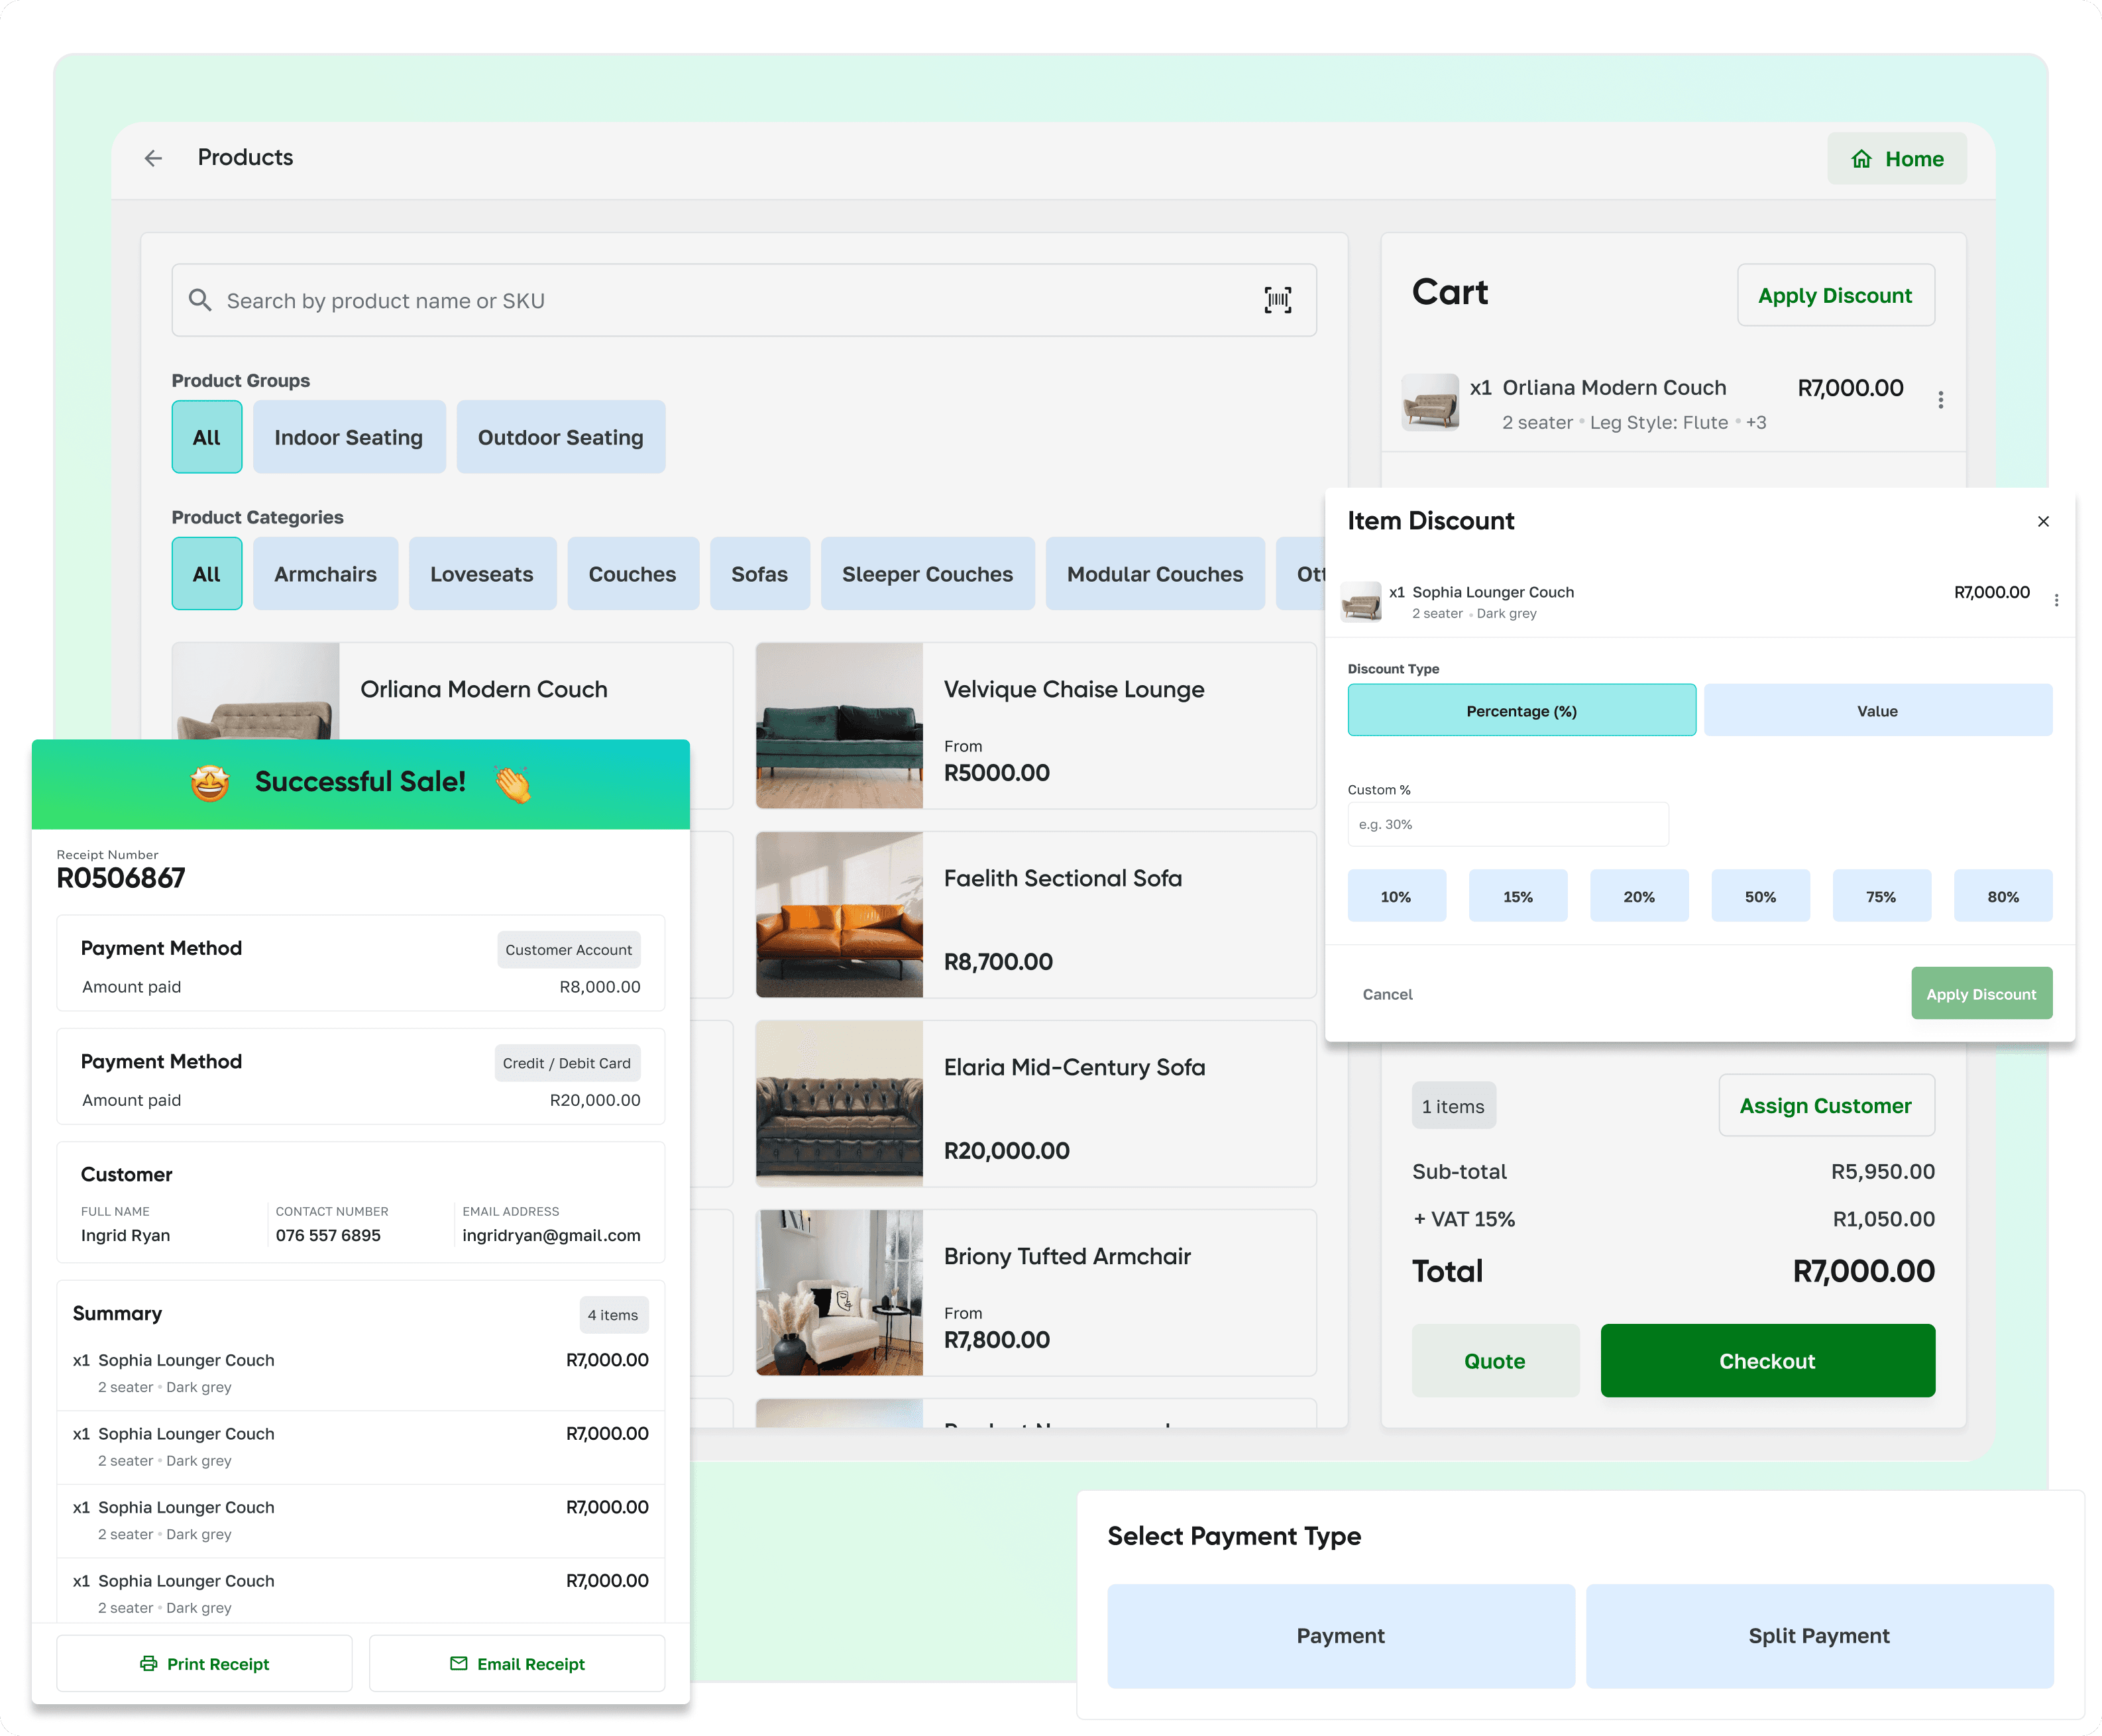This screenshot has width=2102, height=1736.
Task: Click the Custom % input field
Action: (1507, 824)
